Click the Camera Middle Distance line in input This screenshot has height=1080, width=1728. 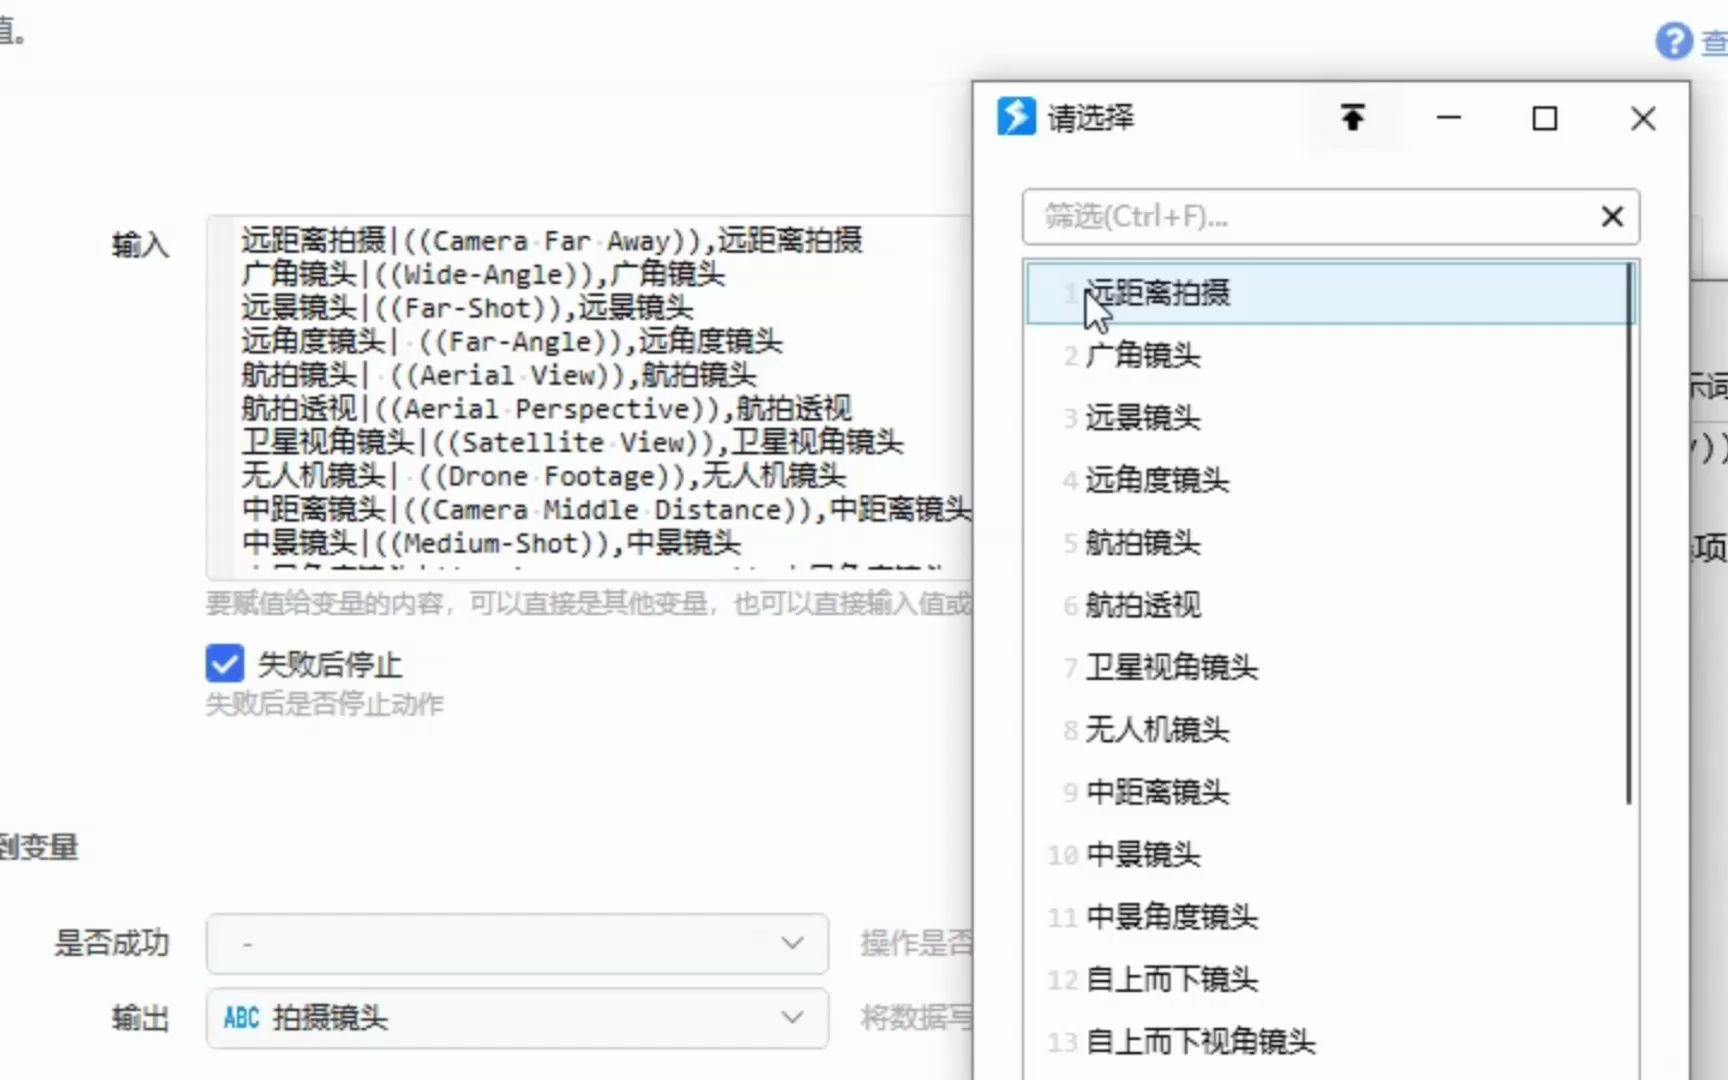pyautogui.click(x=606, y=509)
